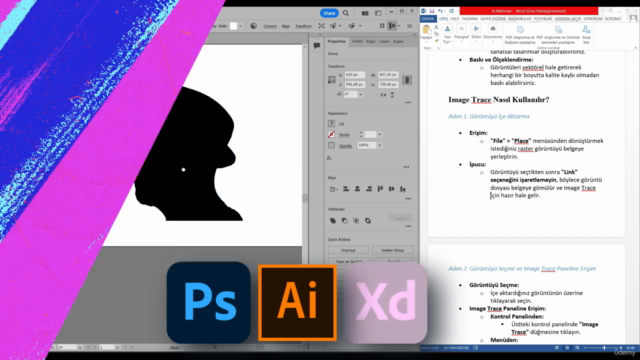This screenshot has height=360, width=640.
Task: Open the Style swatch dropdown arrow
Action: pos(240,26)
